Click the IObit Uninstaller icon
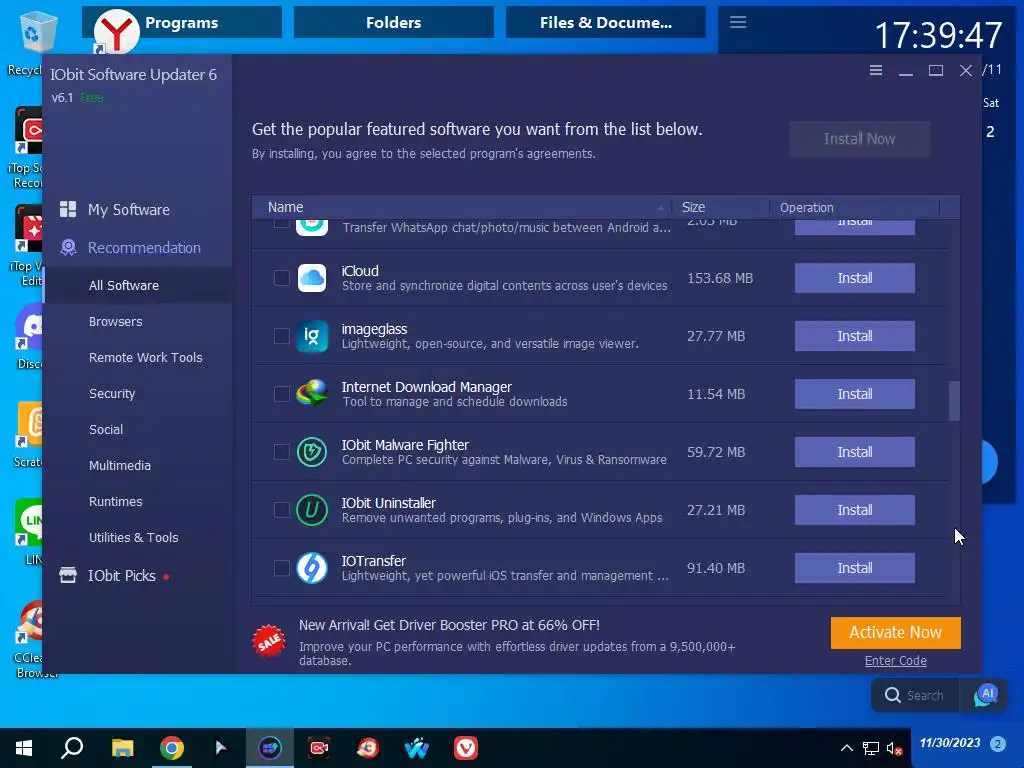The width and height of the screenshot is (1024, 768). pos(312,510)
